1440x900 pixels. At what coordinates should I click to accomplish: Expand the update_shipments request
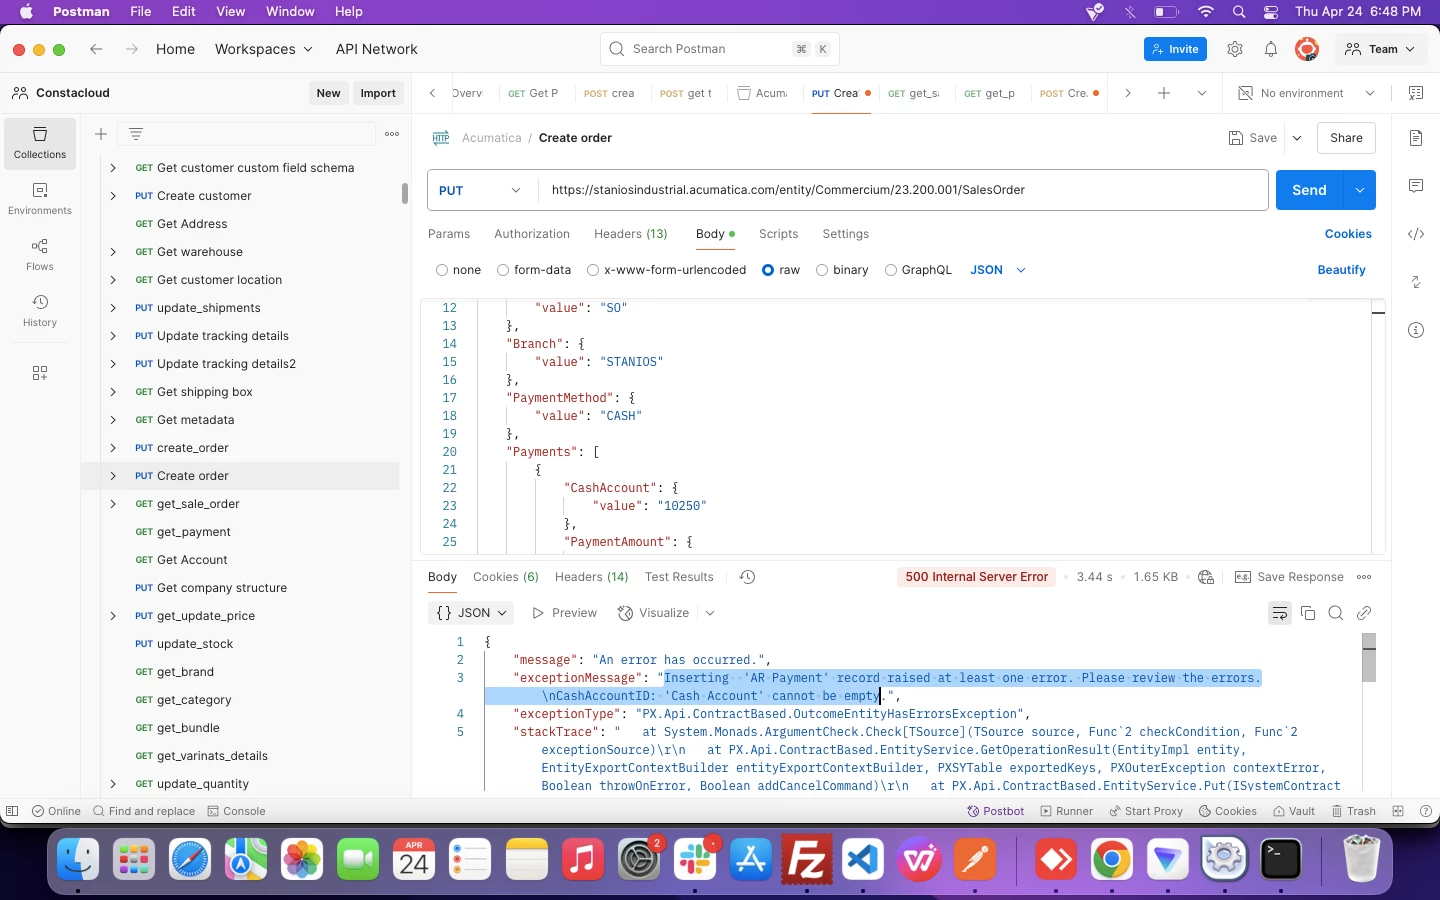[x=113, y=308]
